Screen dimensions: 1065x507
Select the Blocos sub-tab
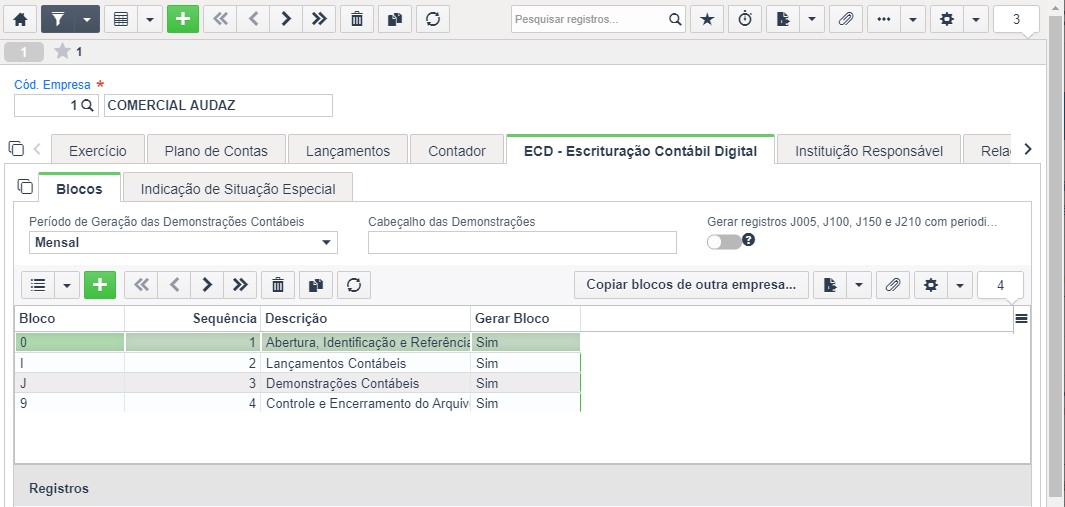[x=79, y=188]
